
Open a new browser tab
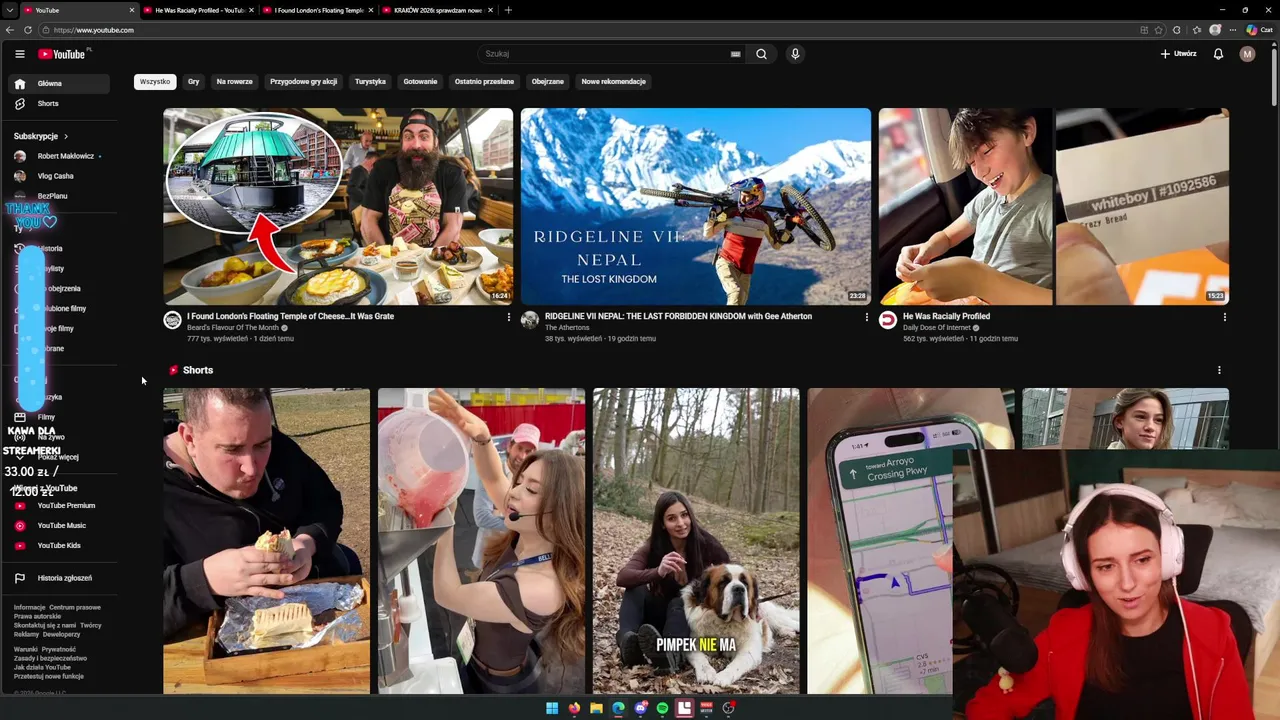point(508,10)
